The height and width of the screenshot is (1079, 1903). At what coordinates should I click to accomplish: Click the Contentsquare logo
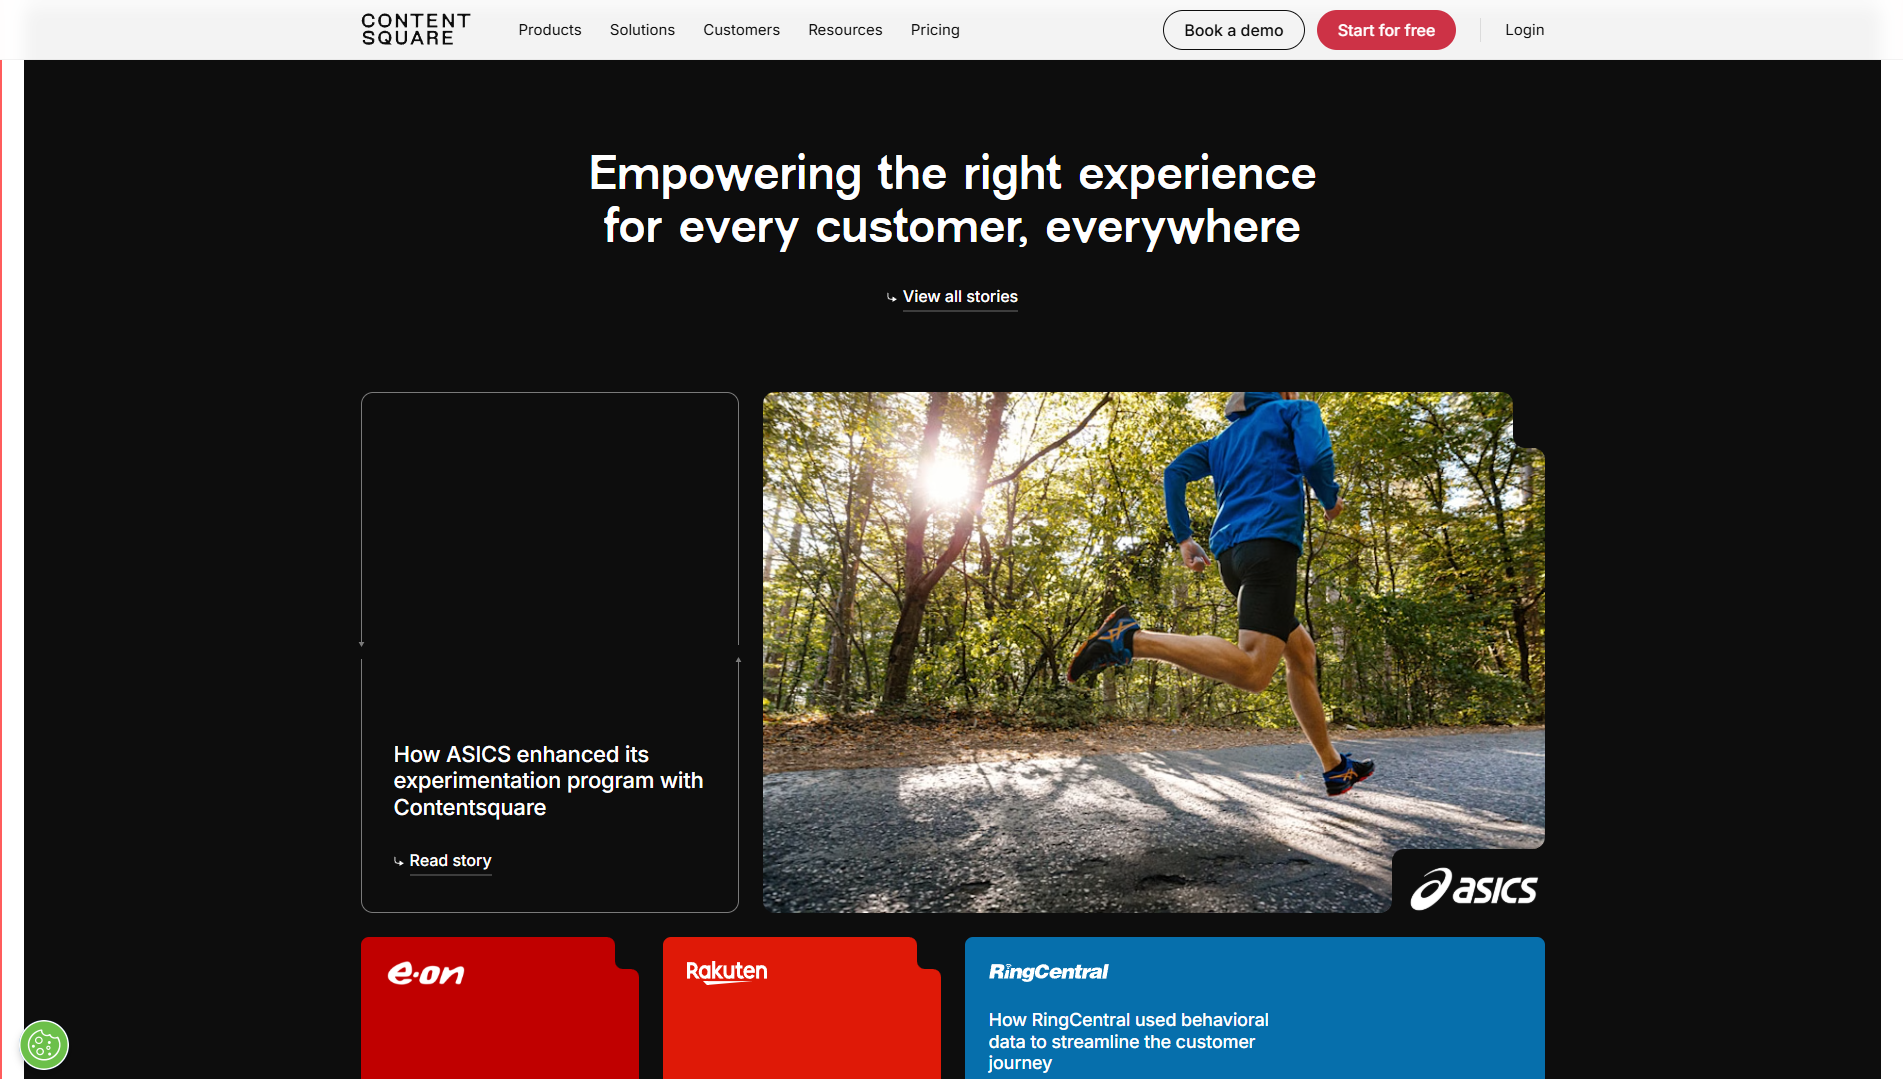pos(415,30)
